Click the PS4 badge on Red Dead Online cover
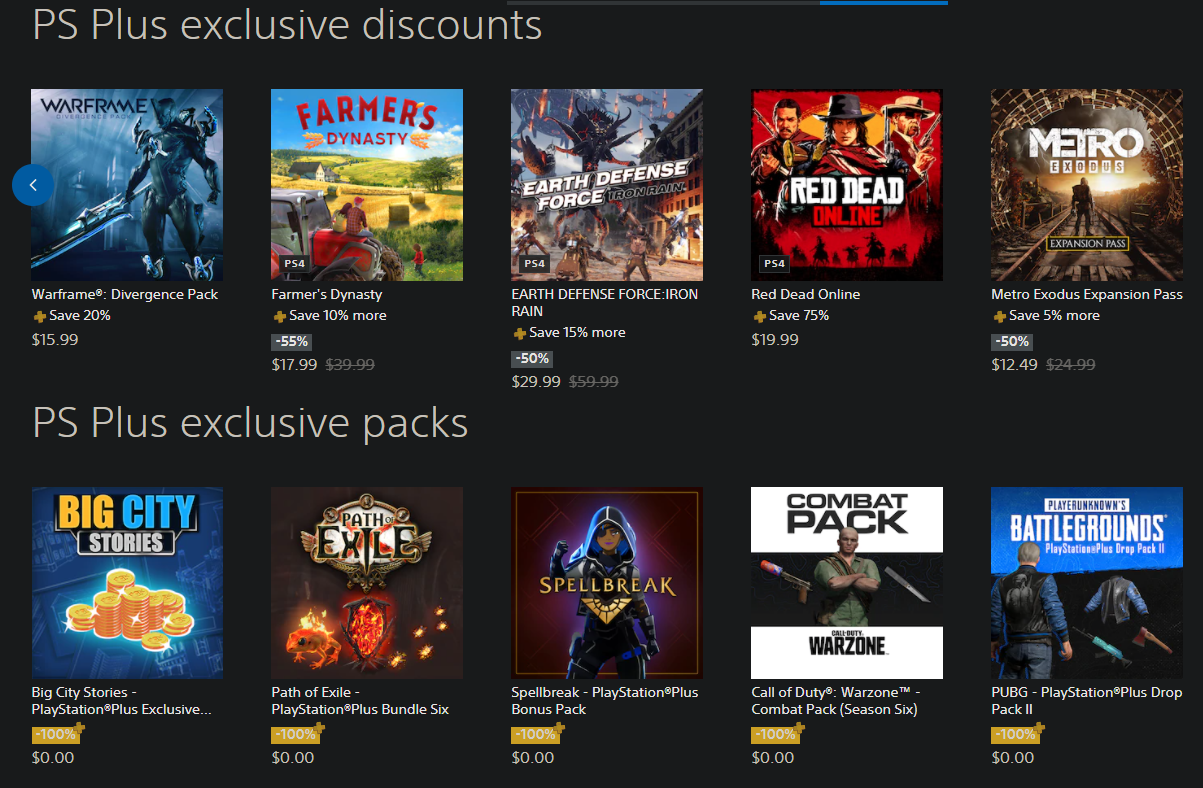Viewport: 1203px width, 788px height. (x=773, y=263)
